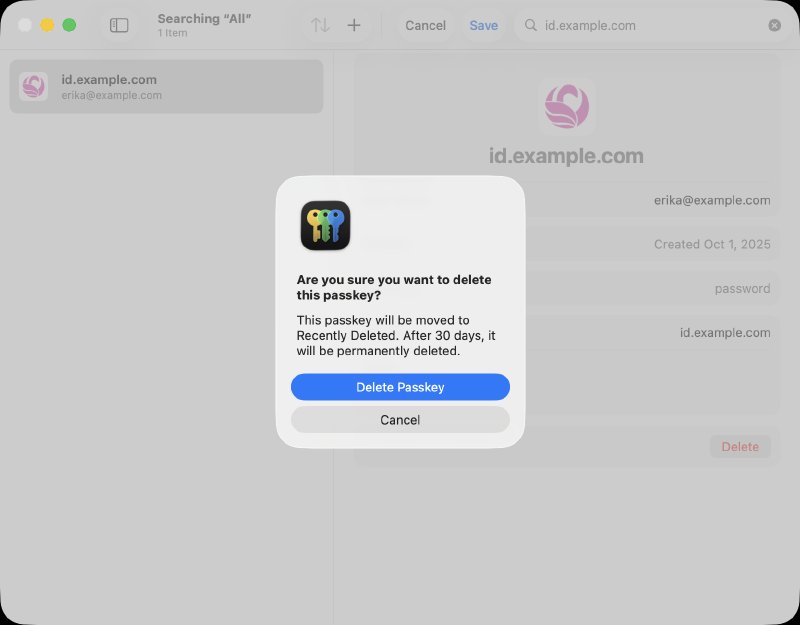The image size is (800, 625).
Task: Dismiss the dialog with Cancel
Action: point(400,419)
